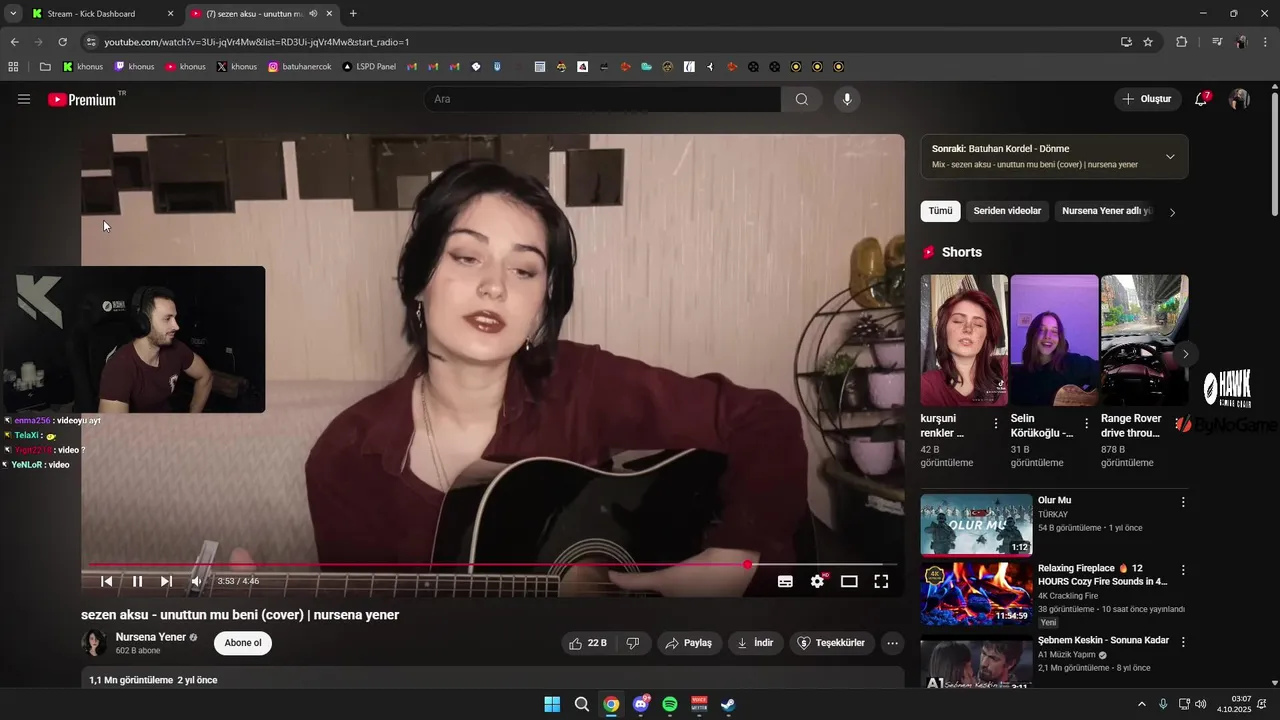
Task: Open Relaxing Fireplace video title
Action: [x=1102, y=574]
